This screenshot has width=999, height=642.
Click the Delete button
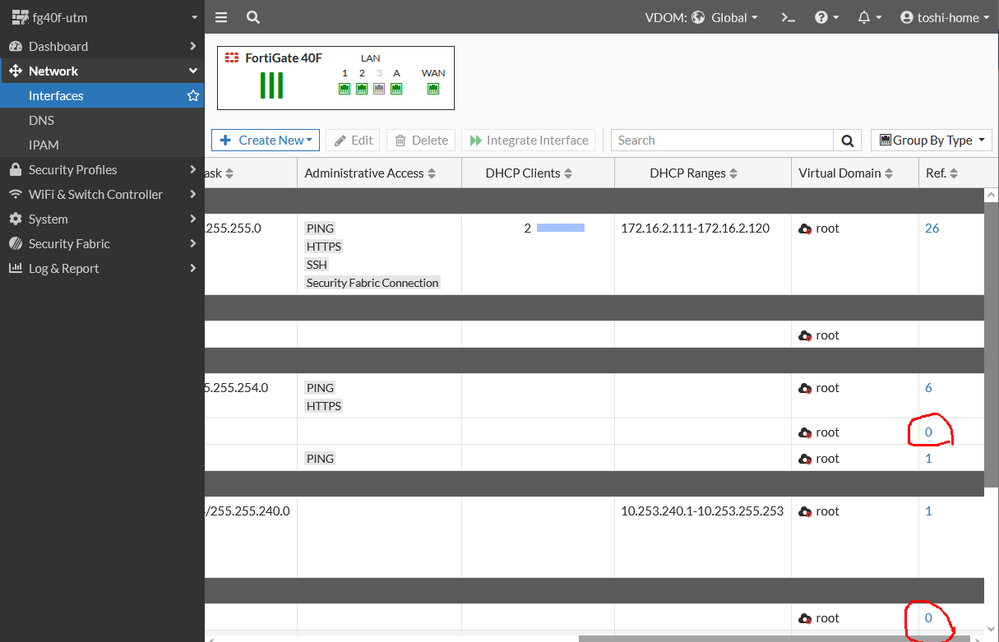coord(421,140)
